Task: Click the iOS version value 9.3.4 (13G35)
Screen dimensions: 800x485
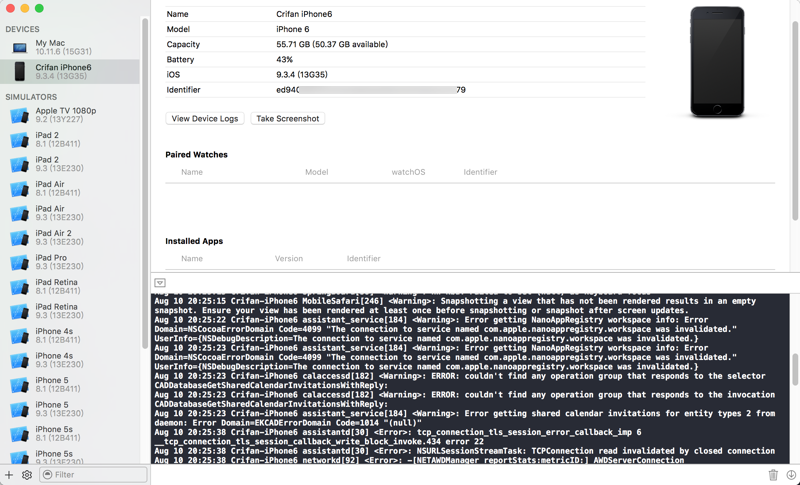Action: click(x=302, y=74)
